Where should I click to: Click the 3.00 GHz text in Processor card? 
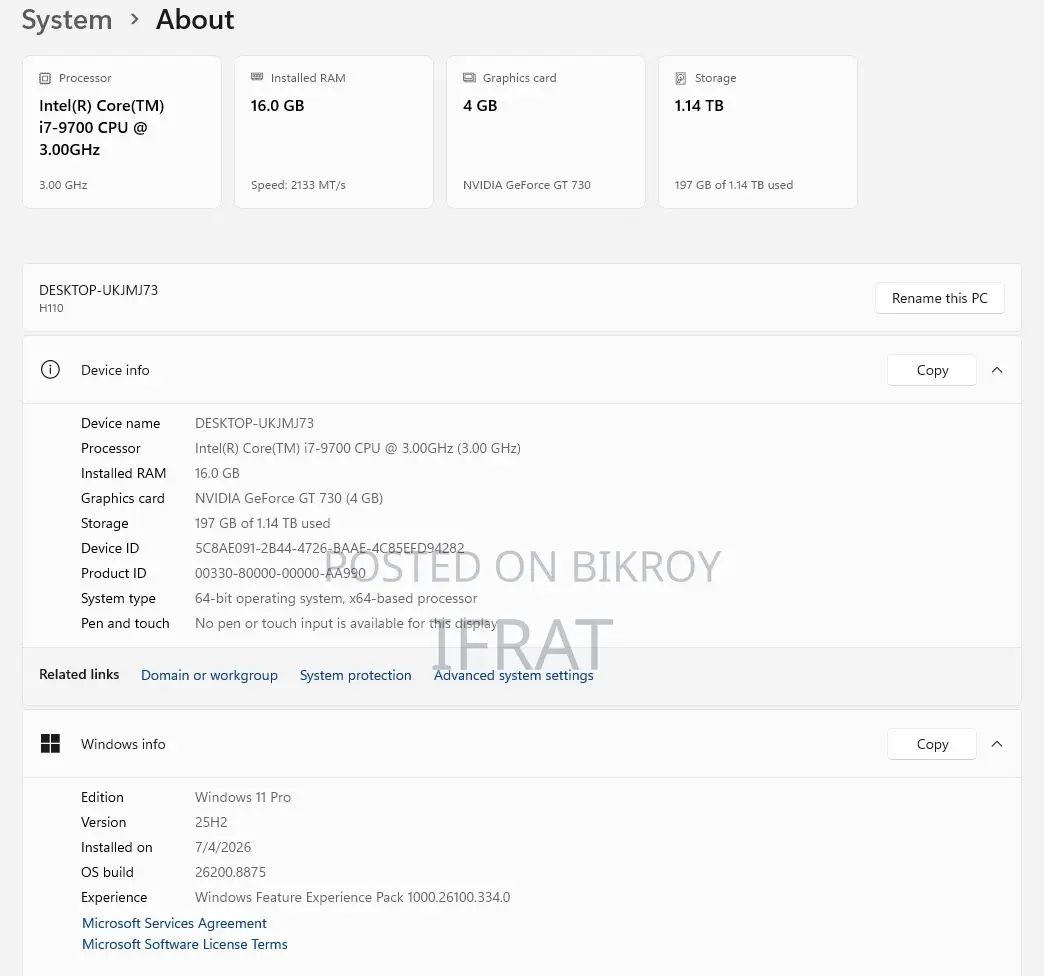pyautogui.click(x=63, y=185)
